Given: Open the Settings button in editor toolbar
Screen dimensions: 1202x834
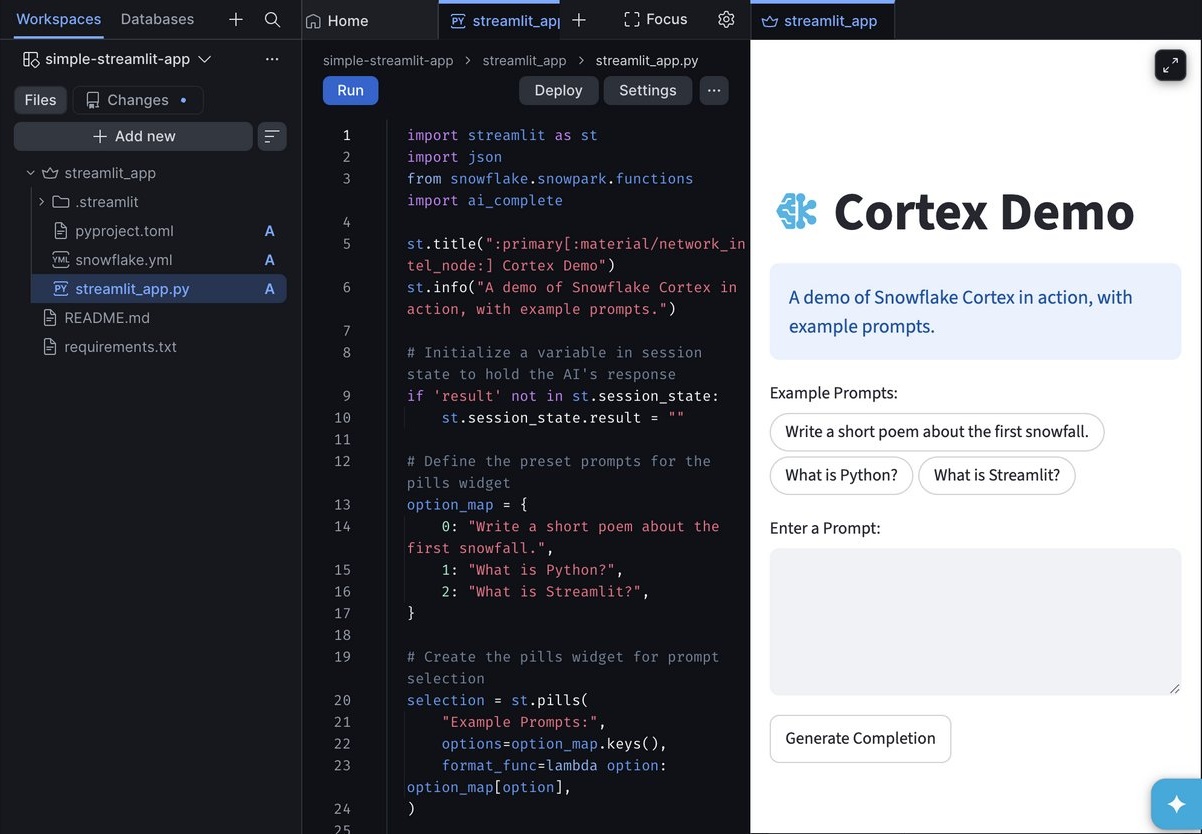Looking at the screenshot, I should 648,90.
